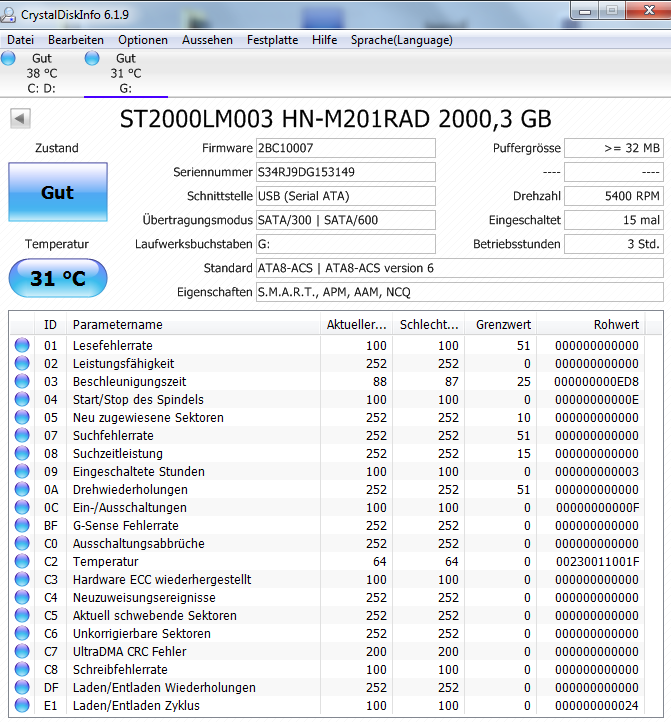This screenshot has width=671, height=722.
Task: Click the Firmware field 2BC10007
Action: pyautogui.click(x=345, y=148)
